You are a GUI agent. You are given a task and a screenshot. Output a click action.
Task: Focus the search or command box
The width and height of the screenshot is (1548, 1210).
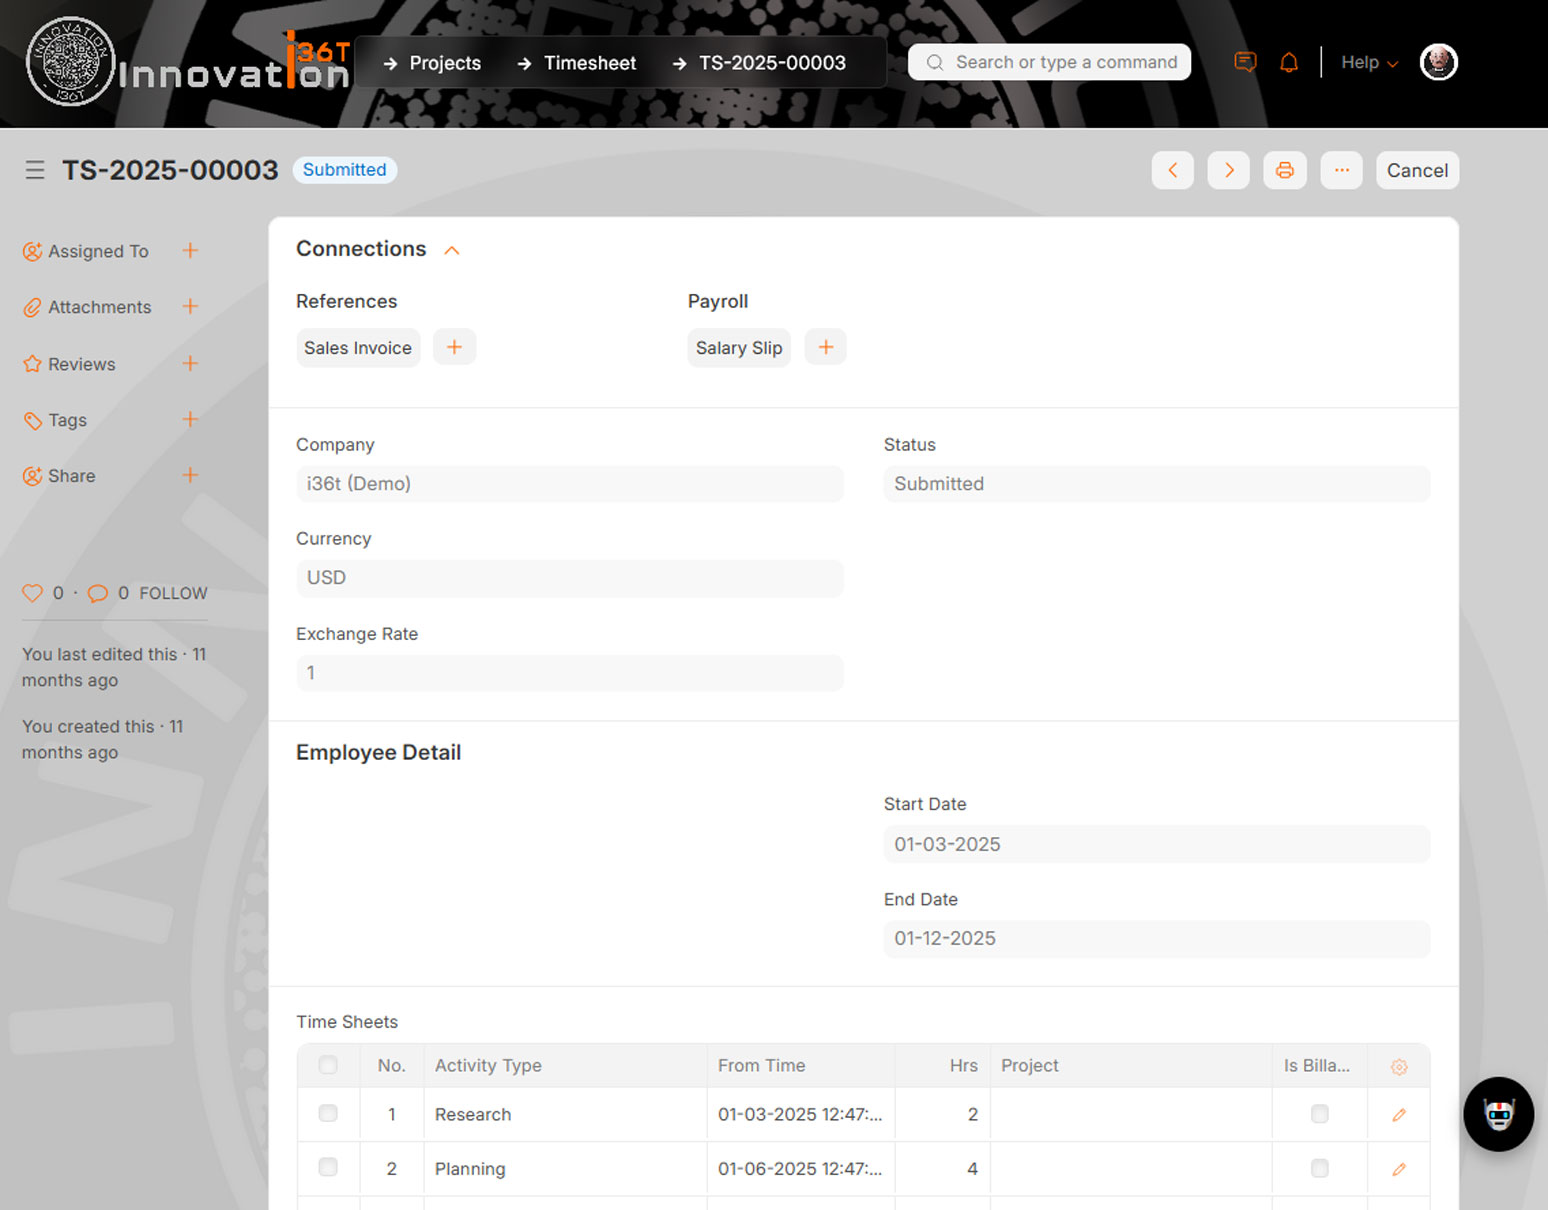click(x=1050, y=62)
